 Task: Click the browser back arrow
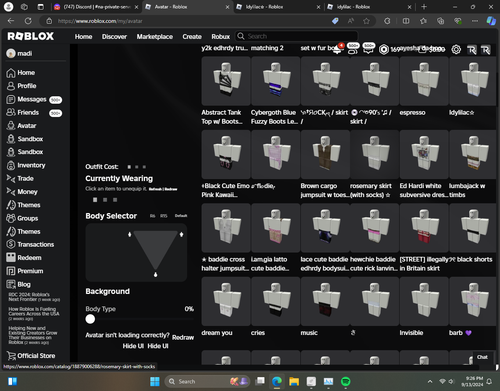tap(11, 21)
